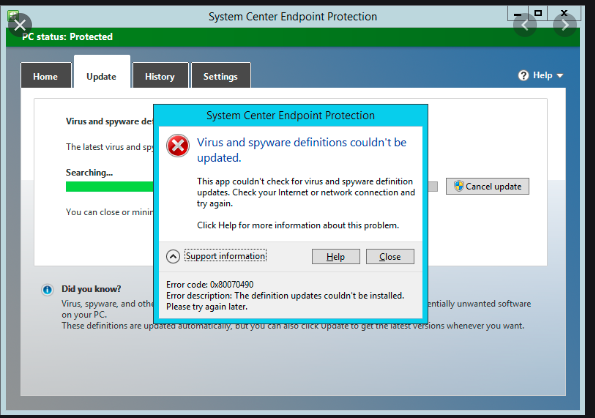This screenshot has height=418, width=595.
Task: Click 'Virus and spyware definitions couldn't be updated' heading
Action: (x=302, y=150)
